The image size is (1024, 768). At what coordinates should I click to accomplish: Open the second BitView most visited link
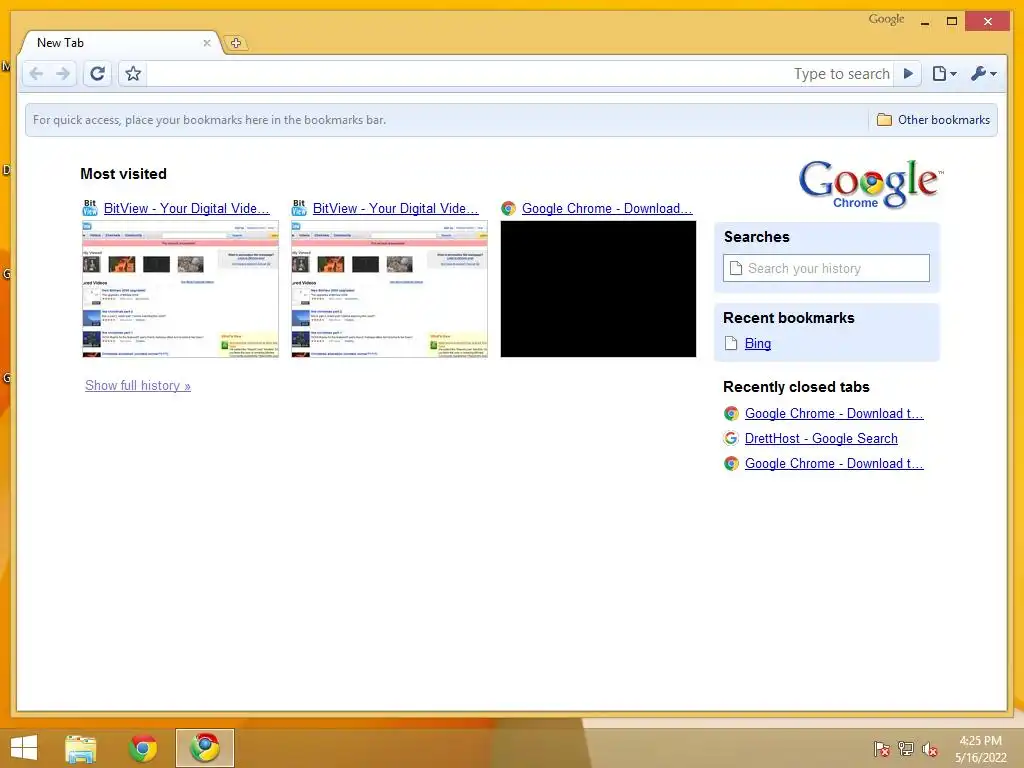(396, 208)
